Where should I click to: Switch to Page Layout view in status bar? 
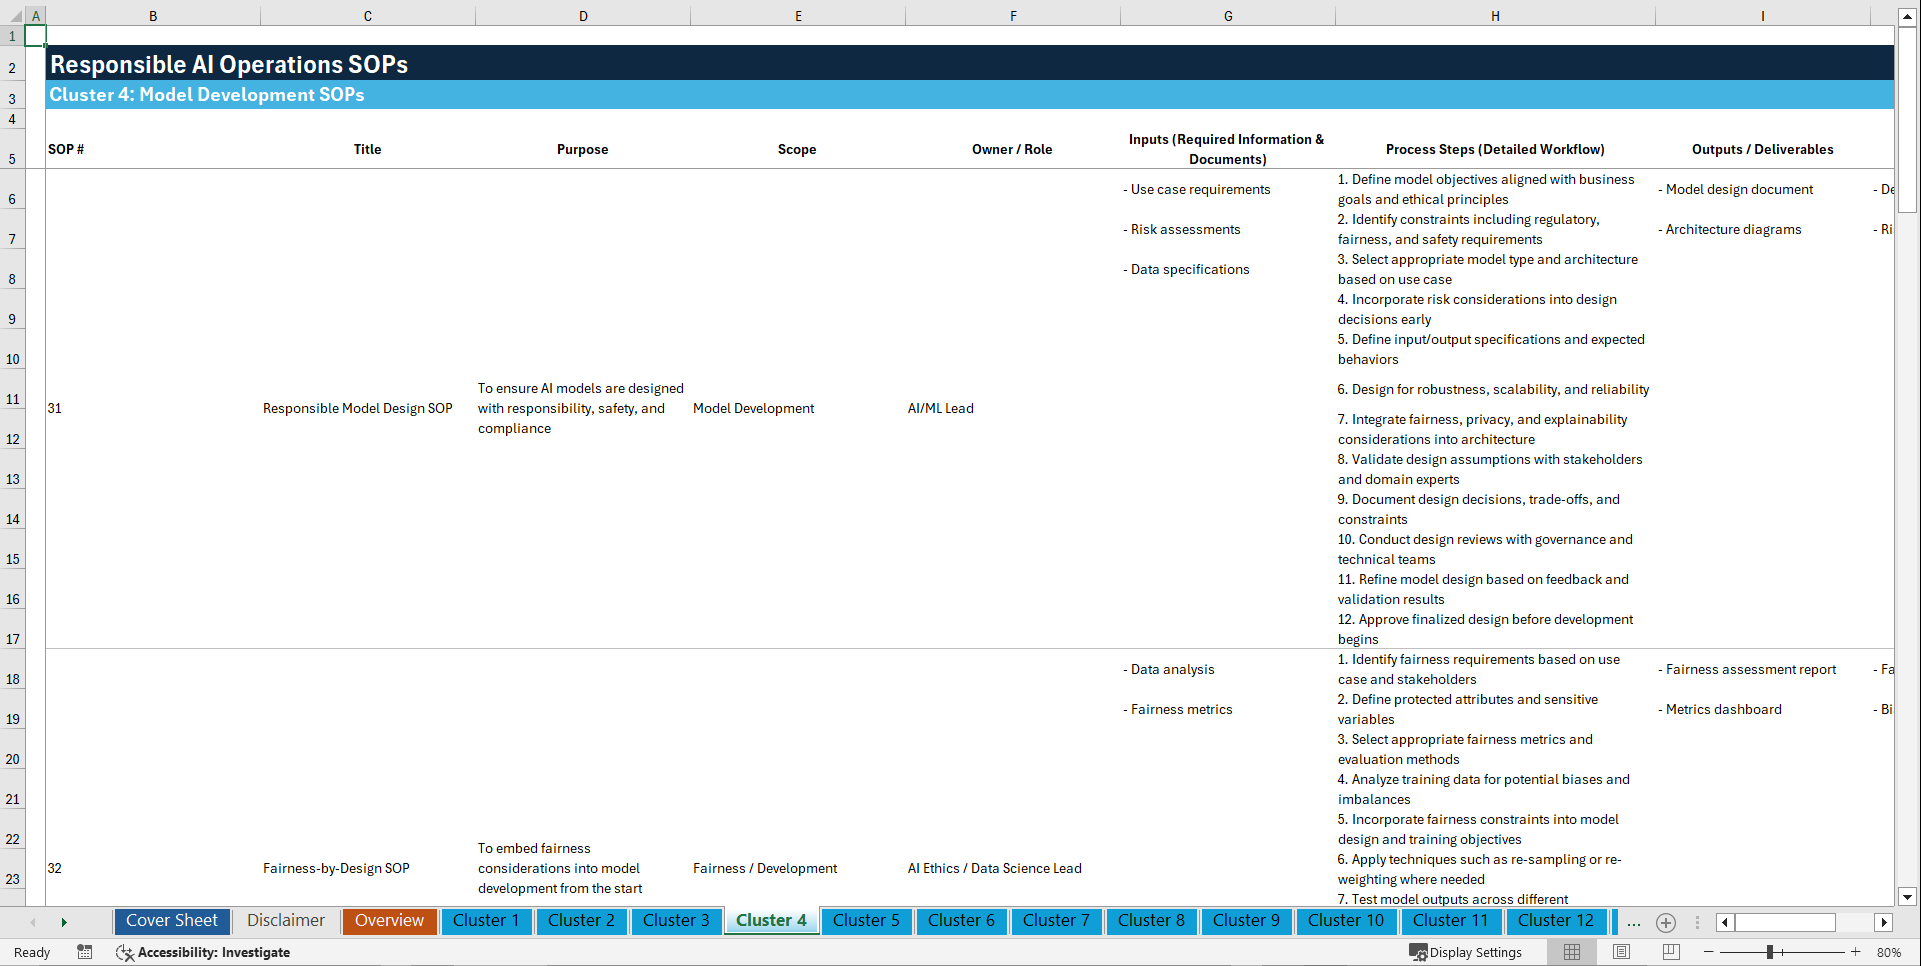(x=1621, y=952)
